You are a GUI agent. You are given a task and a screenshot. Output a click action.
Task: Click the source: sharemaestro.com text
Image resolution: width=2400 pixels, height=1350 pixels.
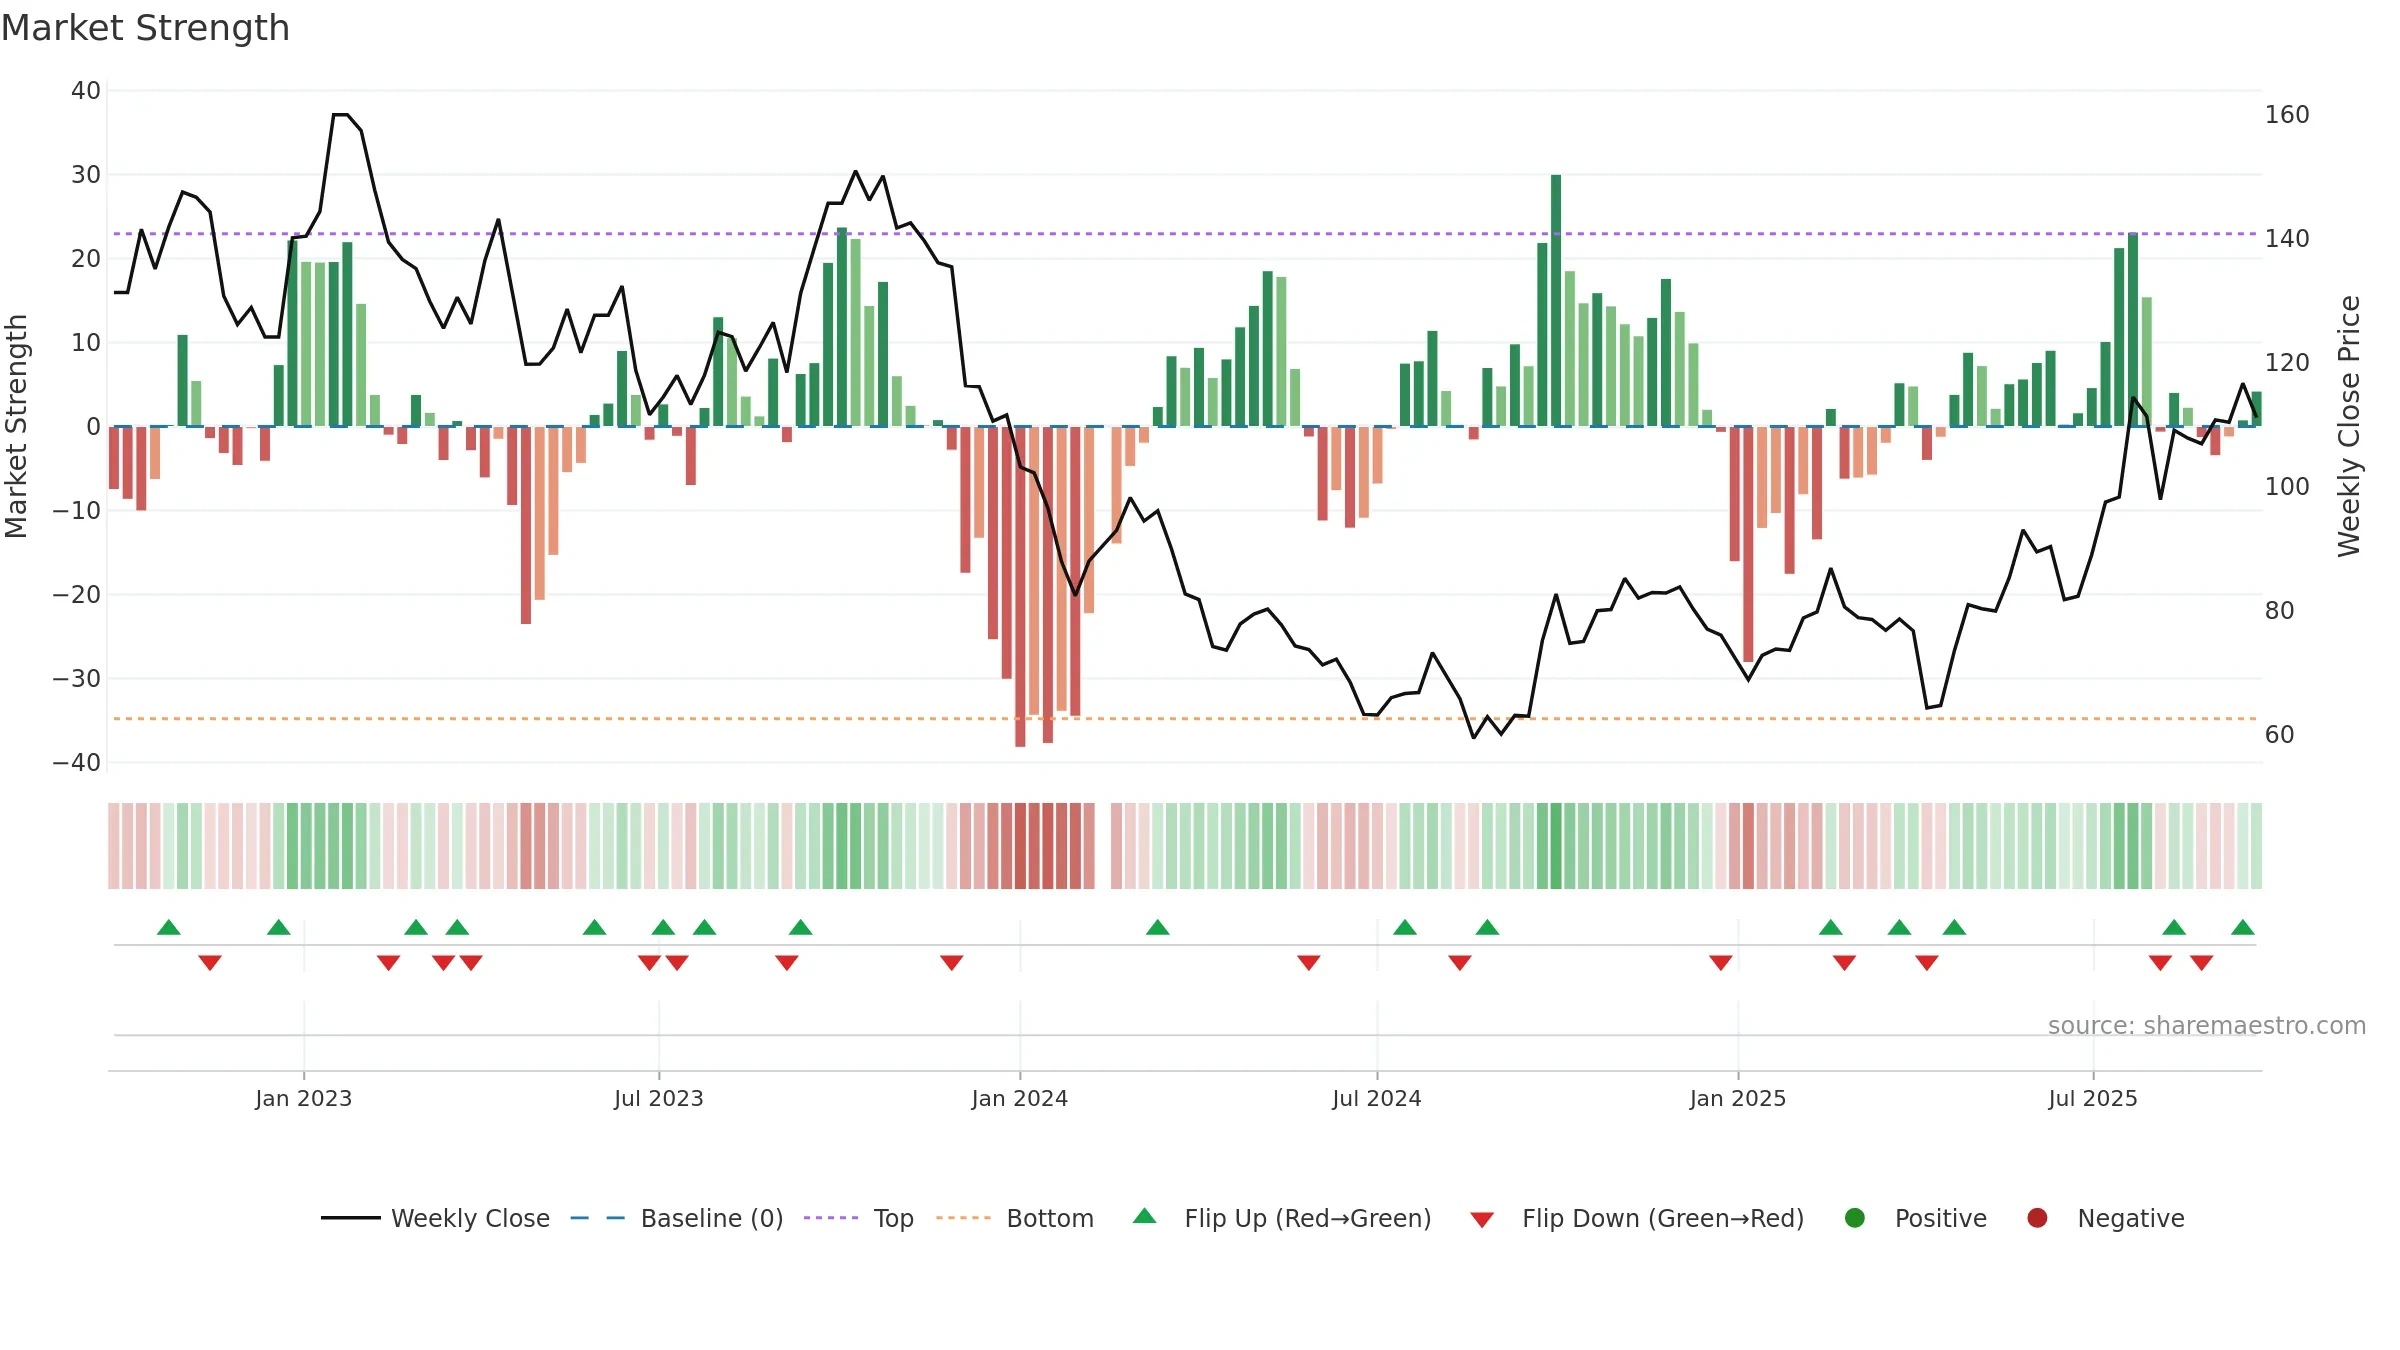(x=2207, y=1025)
